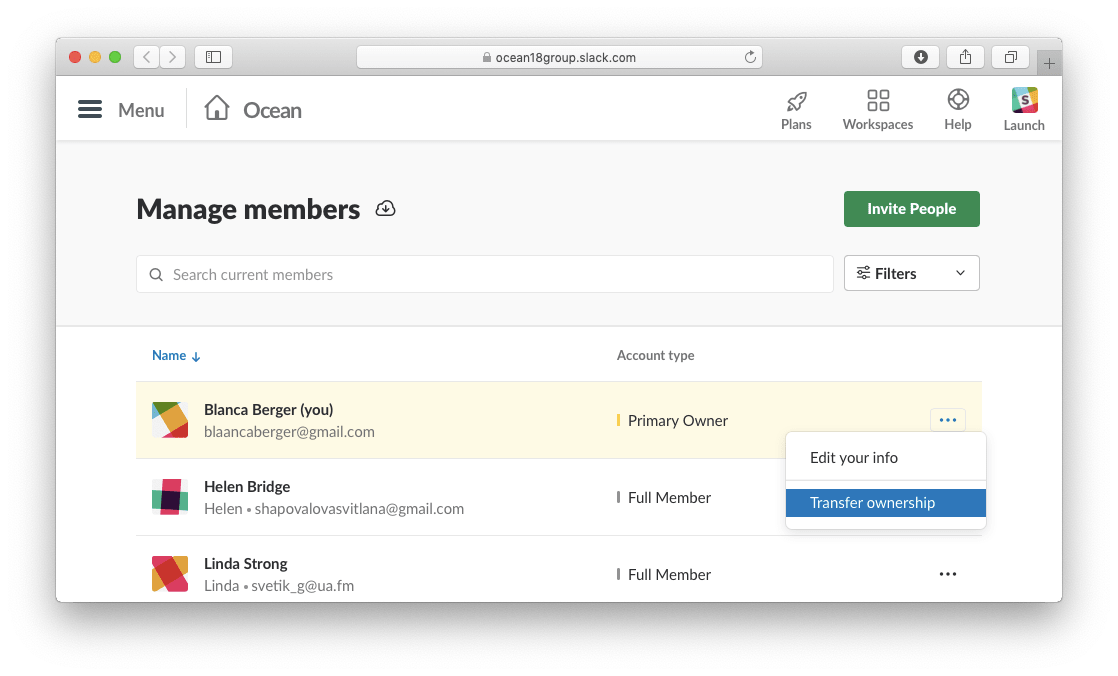Click the Invite People button
Screen dimensions: 1118x676
(x=911, y=208)
